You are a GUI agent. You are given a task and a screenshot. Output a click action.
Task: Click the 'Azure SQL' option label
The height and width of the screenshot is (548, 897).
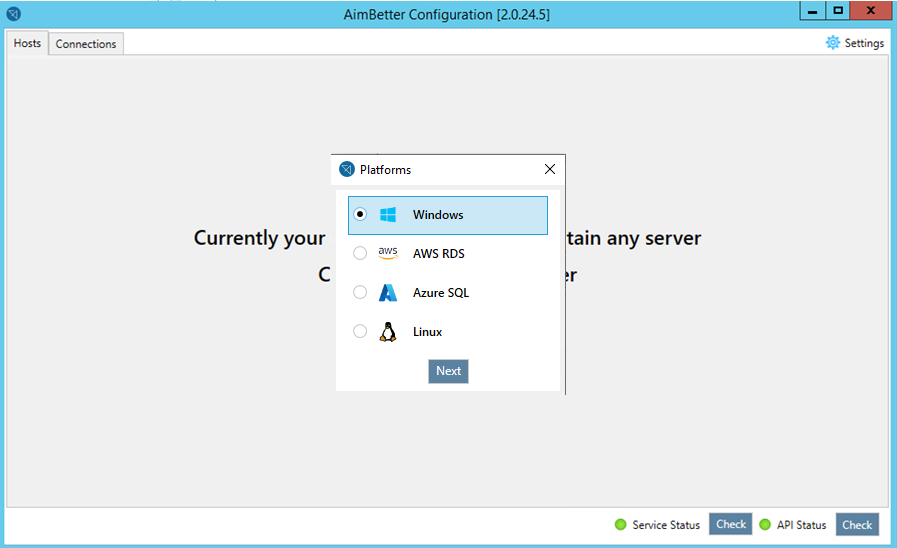click(x=441, y=293)
